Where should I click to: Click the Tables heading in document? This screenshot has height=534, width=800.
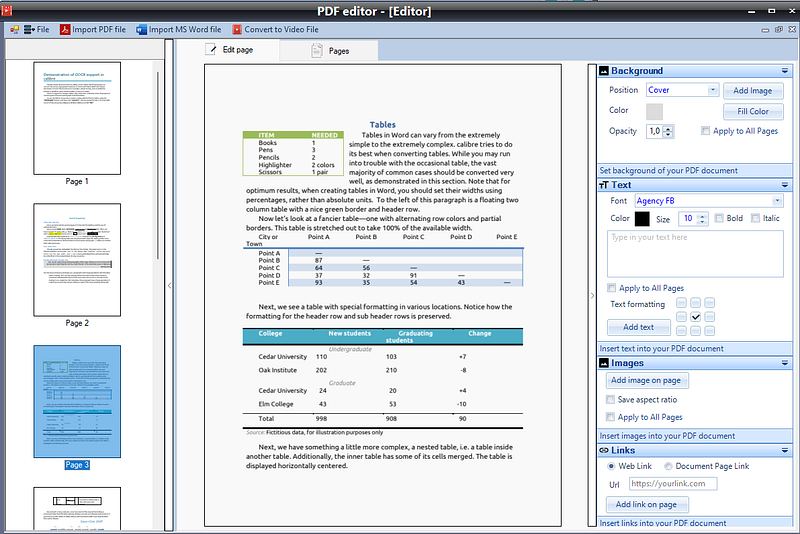(383, 124)
